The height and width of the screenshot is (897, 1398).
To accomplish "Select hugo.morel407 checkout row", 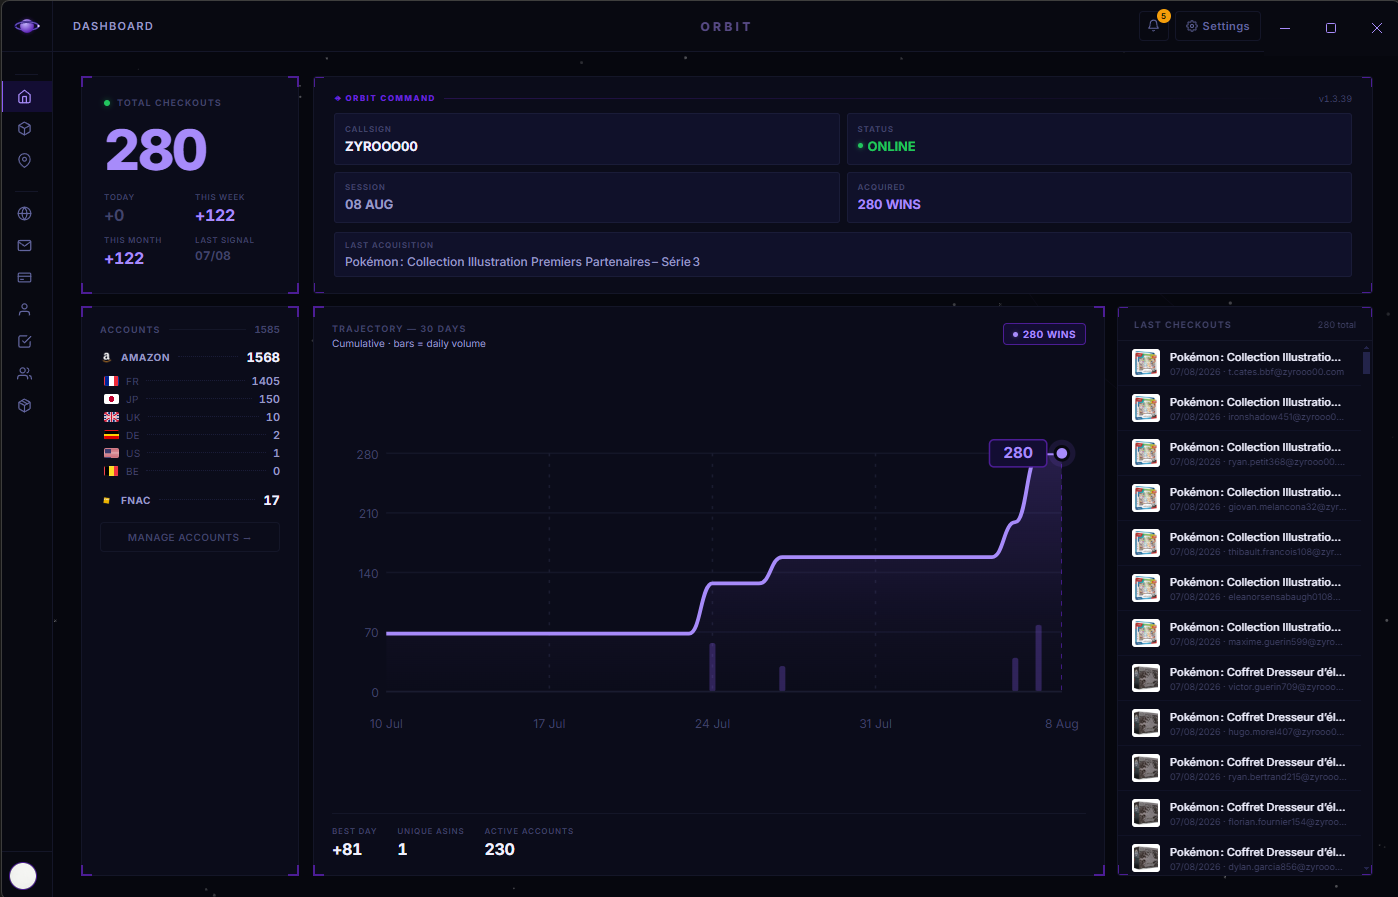I will pos(1240,723).
